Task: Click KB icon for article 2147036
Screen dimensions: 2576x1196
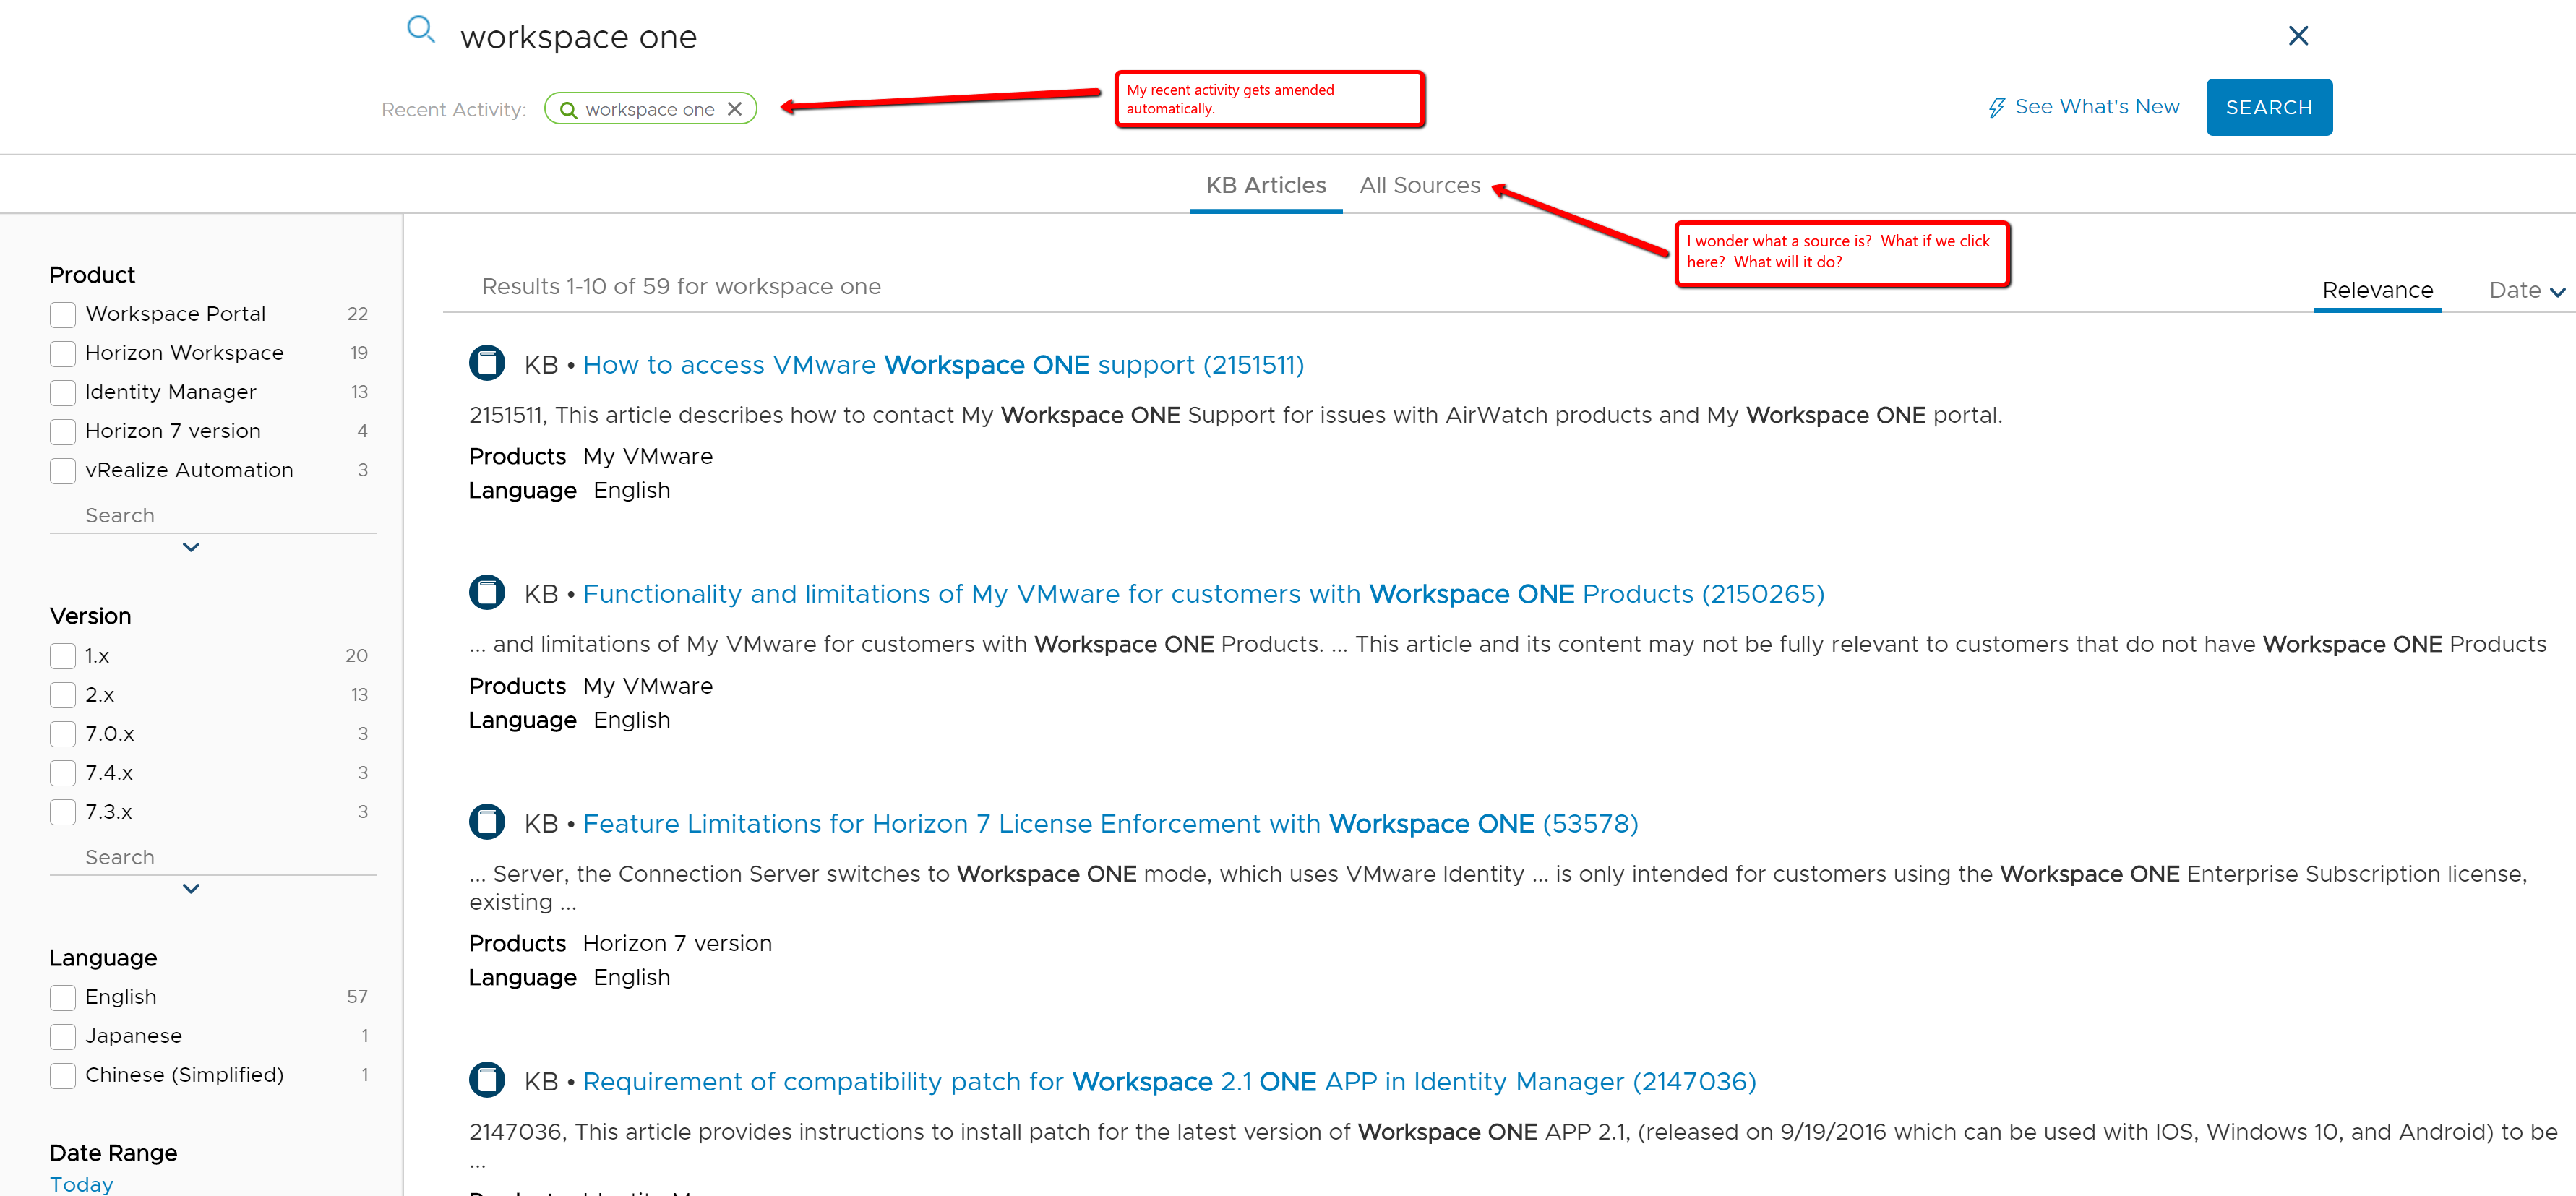Action: click(x=487, y=1080)
